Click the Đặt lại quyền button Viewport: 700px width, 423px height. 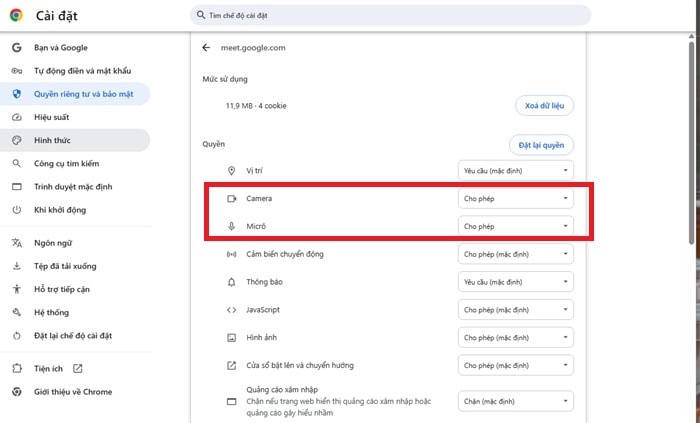coord(541,145)
